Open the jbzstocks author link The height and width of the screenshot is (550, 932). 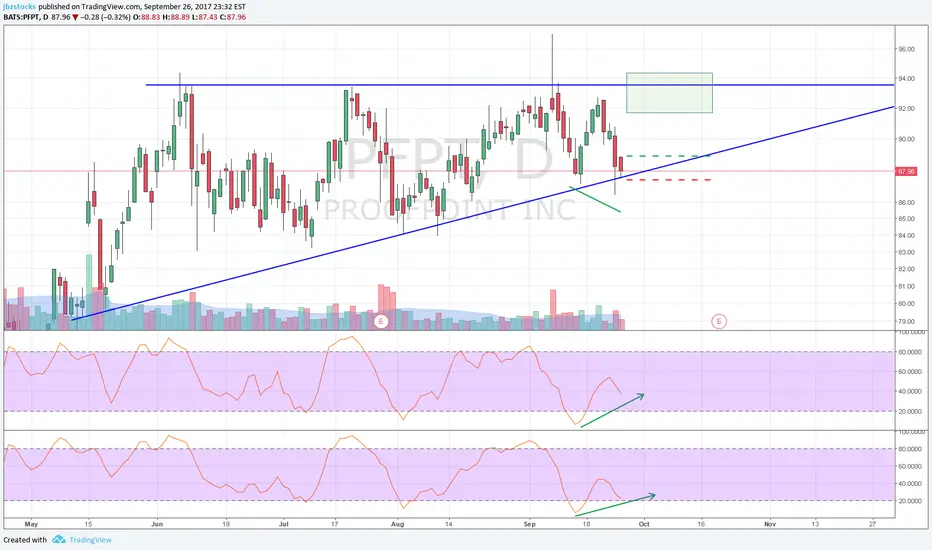[19, 7]
